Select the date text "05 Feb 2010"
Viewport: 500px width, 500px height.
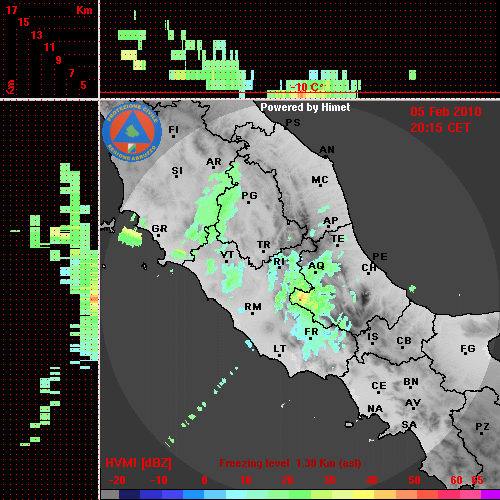pyautogui.click(x=446, y=112)
